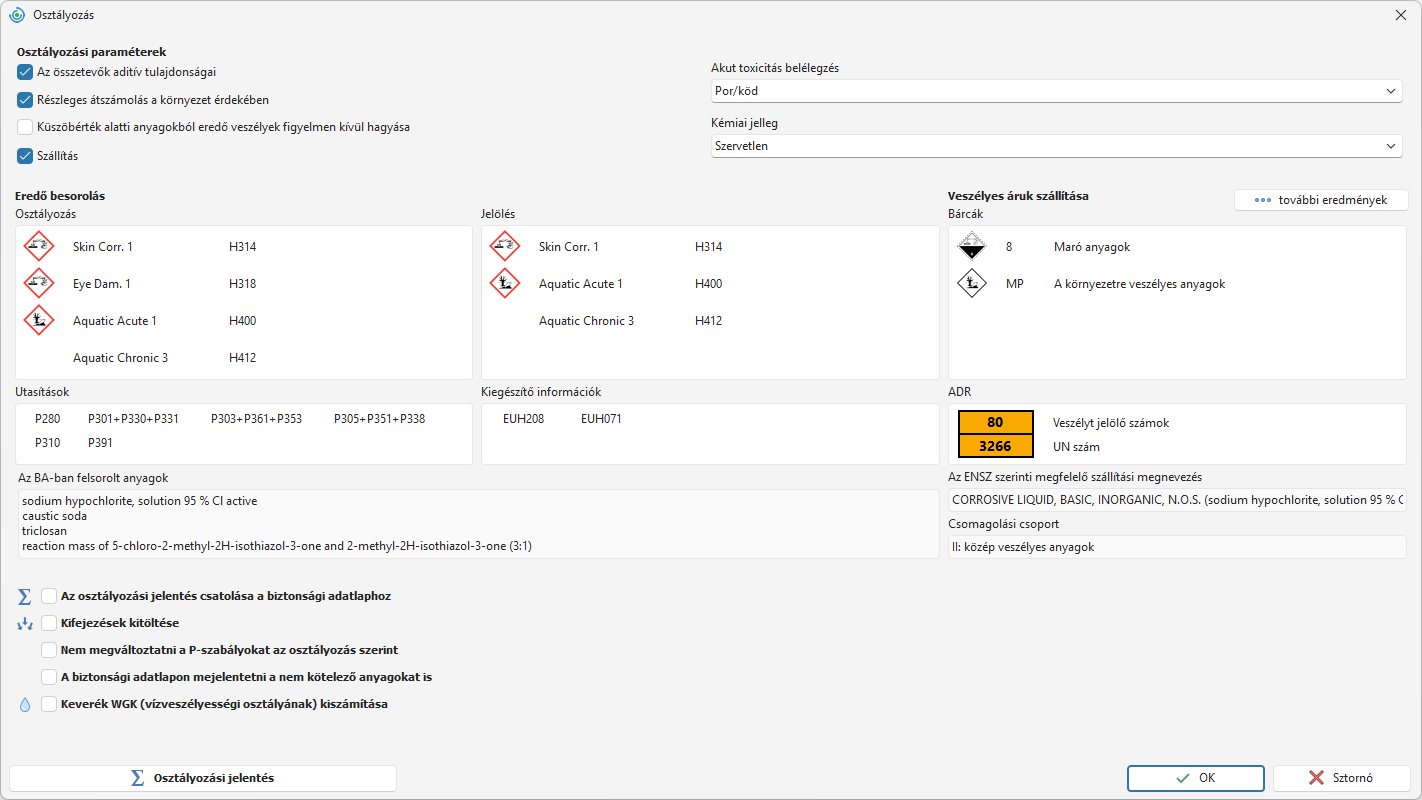Enable Küszöbérték alatti anyagokból checkbox
Screen dimensions: 1422x800
coord(25,127)
